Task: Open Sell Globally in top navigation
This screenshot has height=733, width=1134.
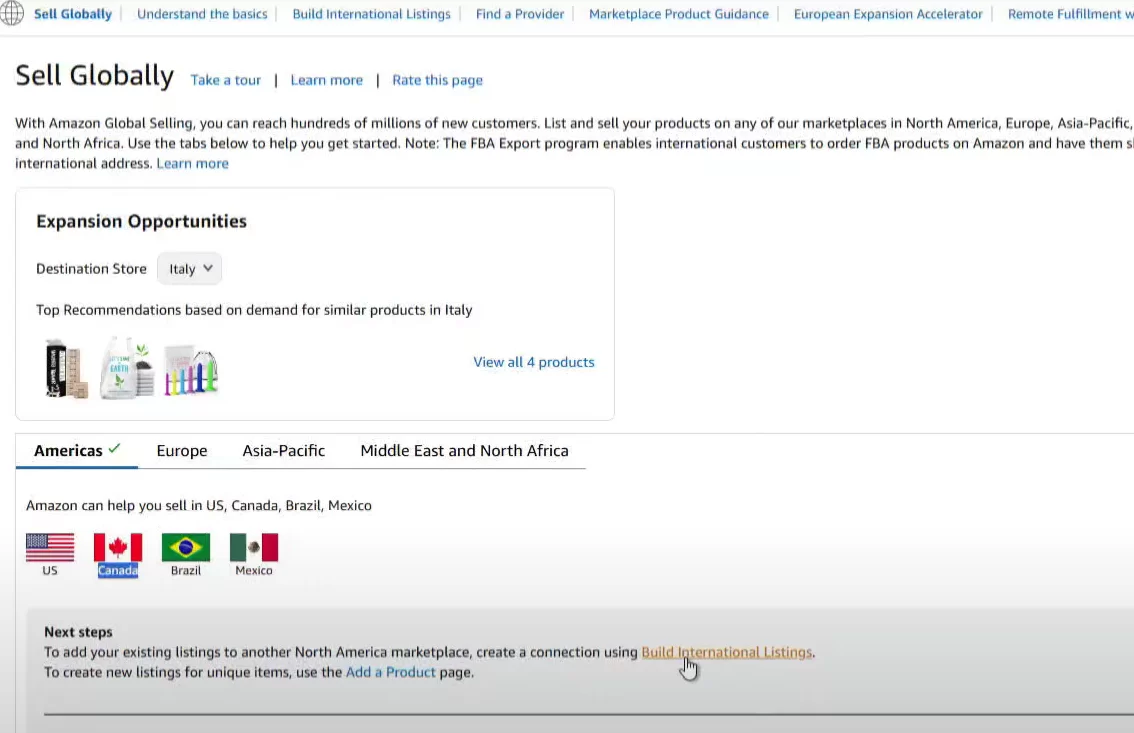Action: point(73,14)
